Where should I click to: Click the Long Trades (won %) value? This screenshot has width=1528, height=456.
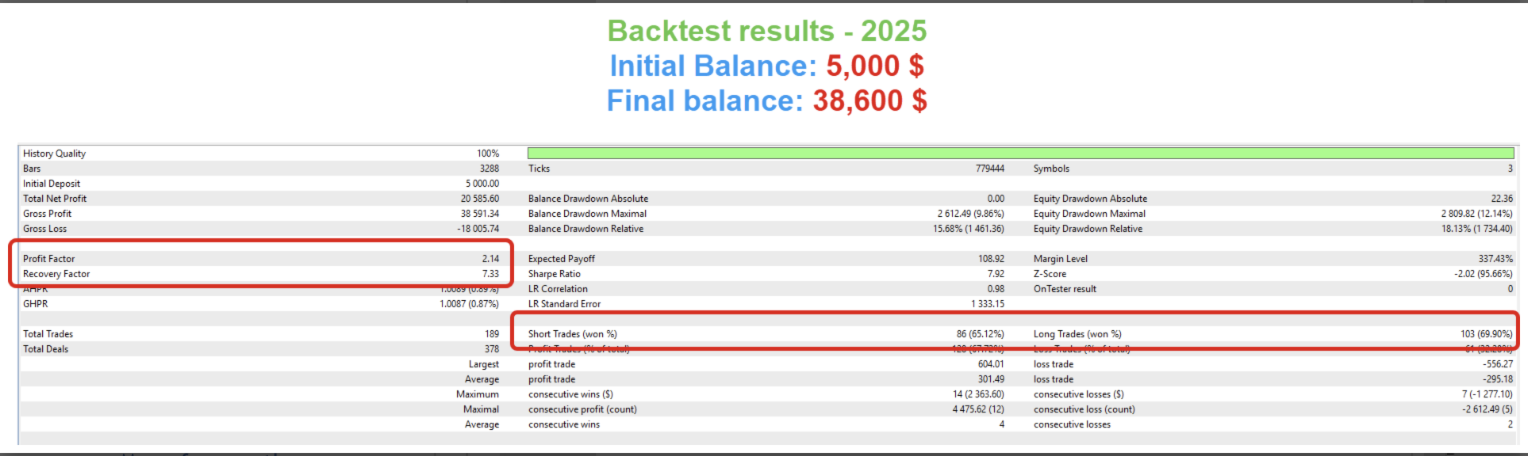click(1487, 334)
